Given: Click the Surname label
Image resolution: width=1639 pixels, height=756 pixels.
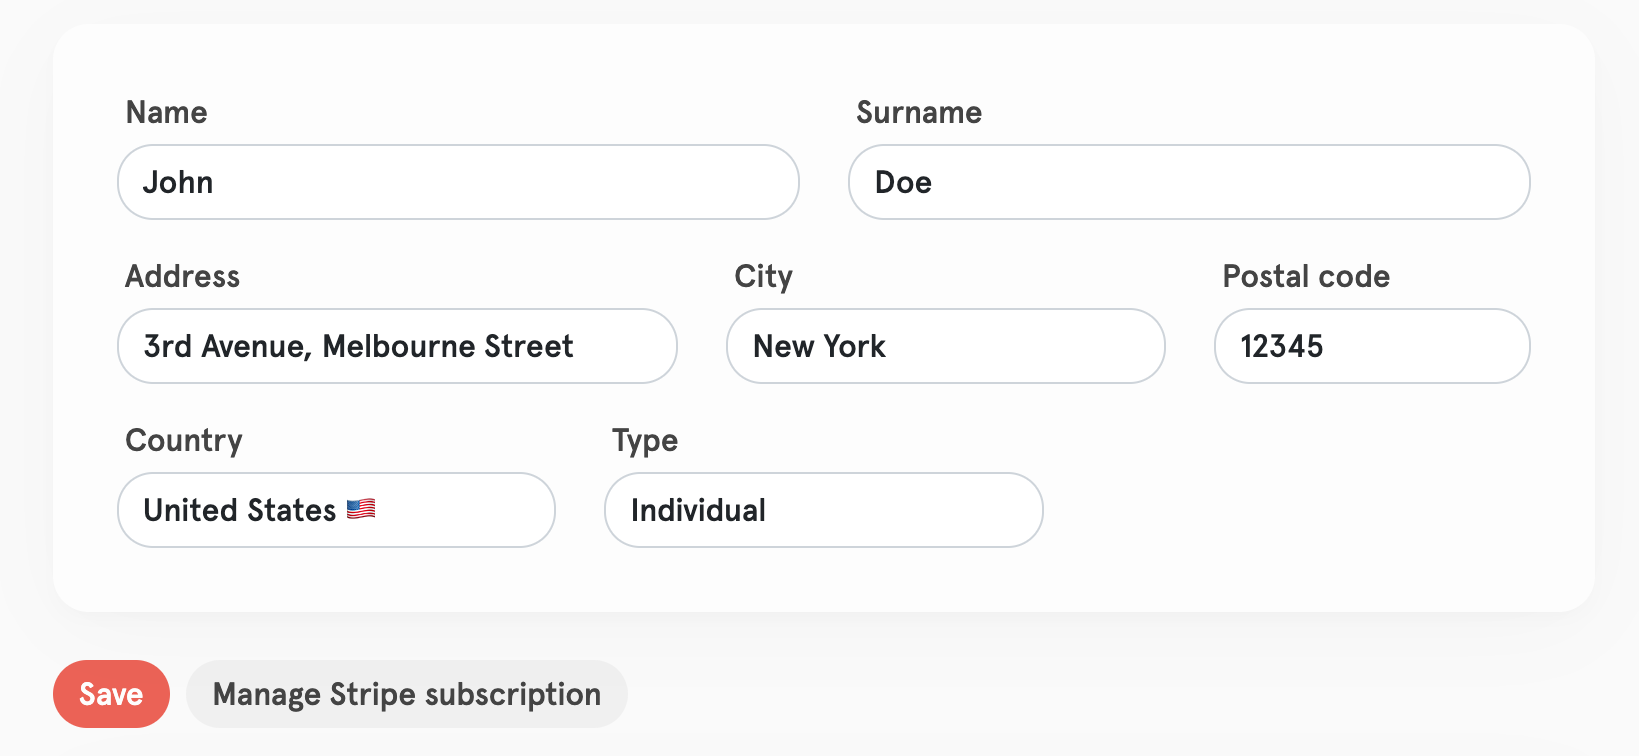Looking at the screenshot, I should [919, 112].
